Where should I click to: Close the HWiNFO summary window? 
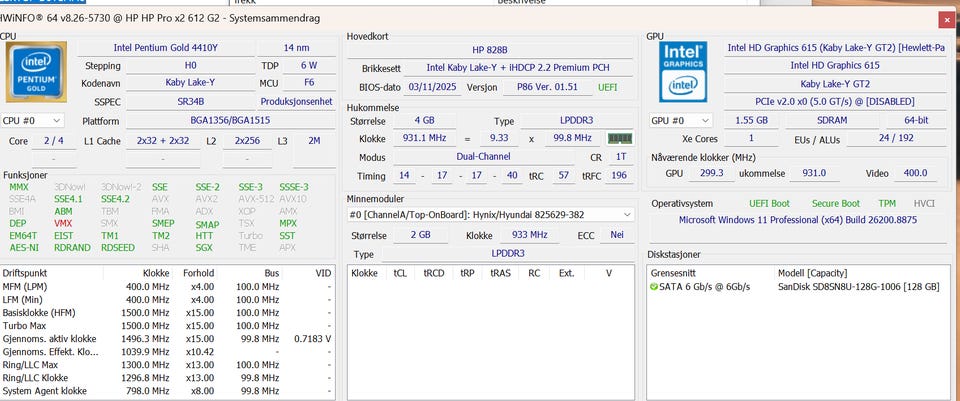click(x=948, y=20)
